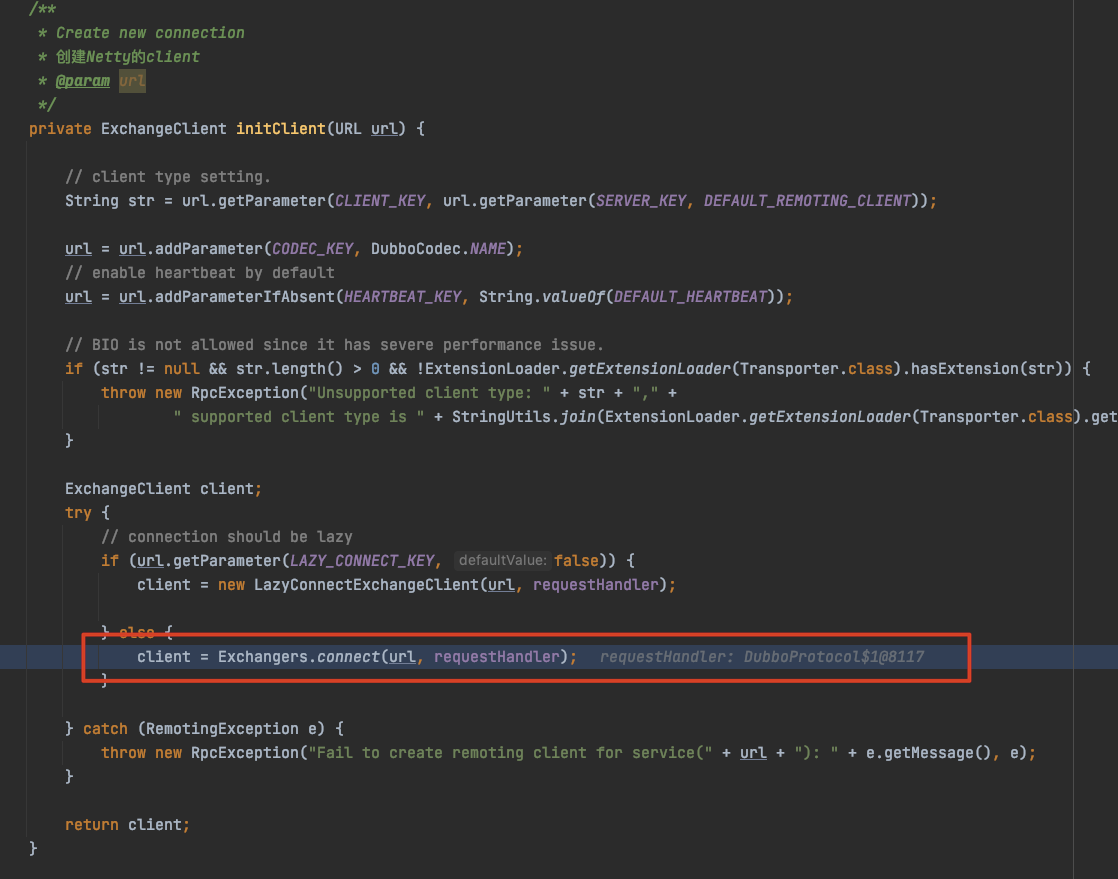Click the StringUtils.join method call
This screenshot has width=1118, height=879.
pos(523,417)
